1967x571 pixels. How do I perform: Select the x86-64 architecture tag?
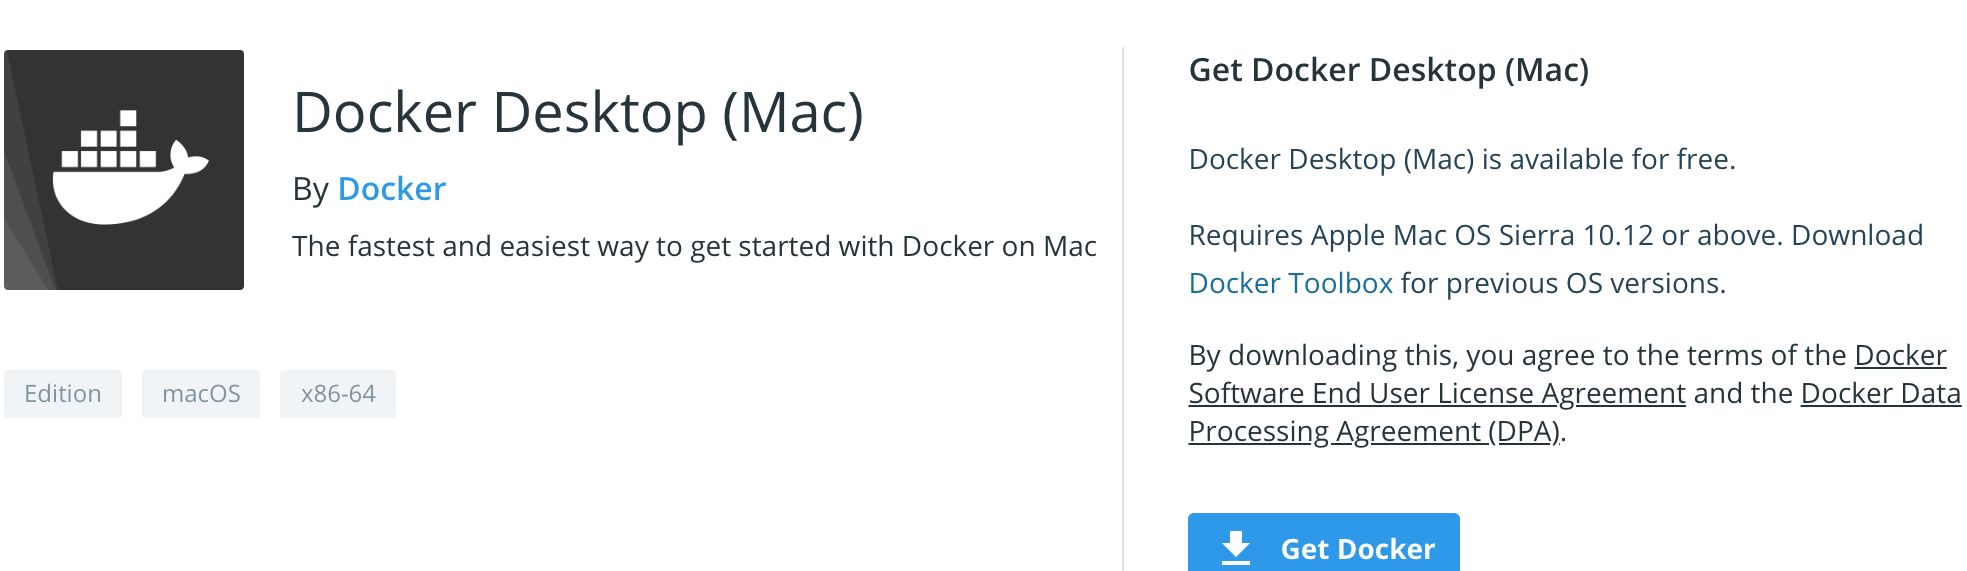coord(338,394)
